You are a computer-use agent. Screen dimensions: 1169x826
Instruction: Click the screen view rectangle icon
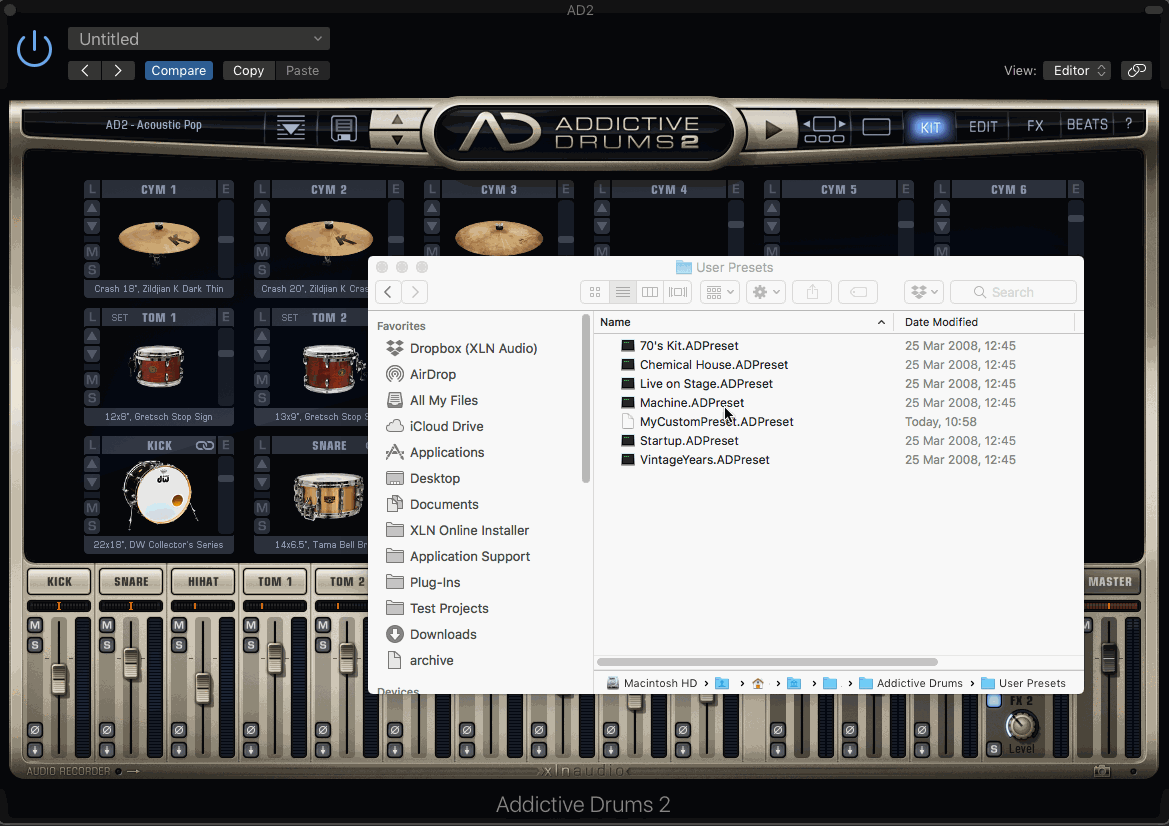click(x=876, y=127)
